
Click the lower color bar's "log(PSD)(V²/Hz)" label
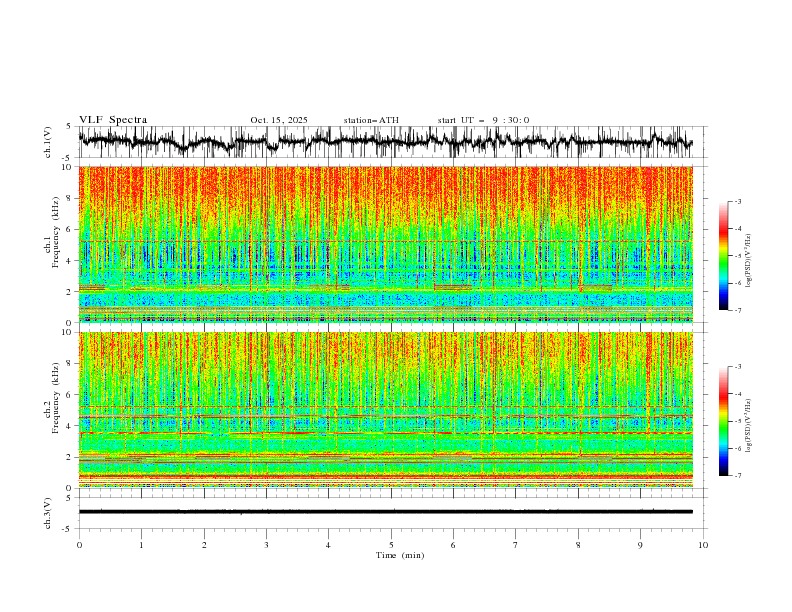click(748, 425)
